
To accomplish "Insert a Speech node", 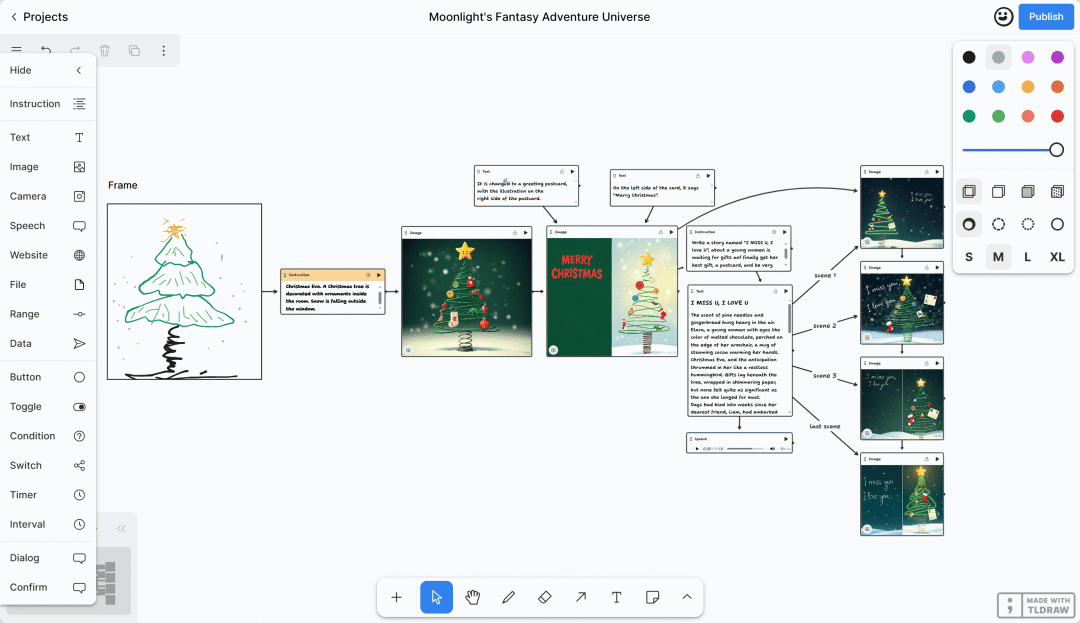I will click(48, 226).
